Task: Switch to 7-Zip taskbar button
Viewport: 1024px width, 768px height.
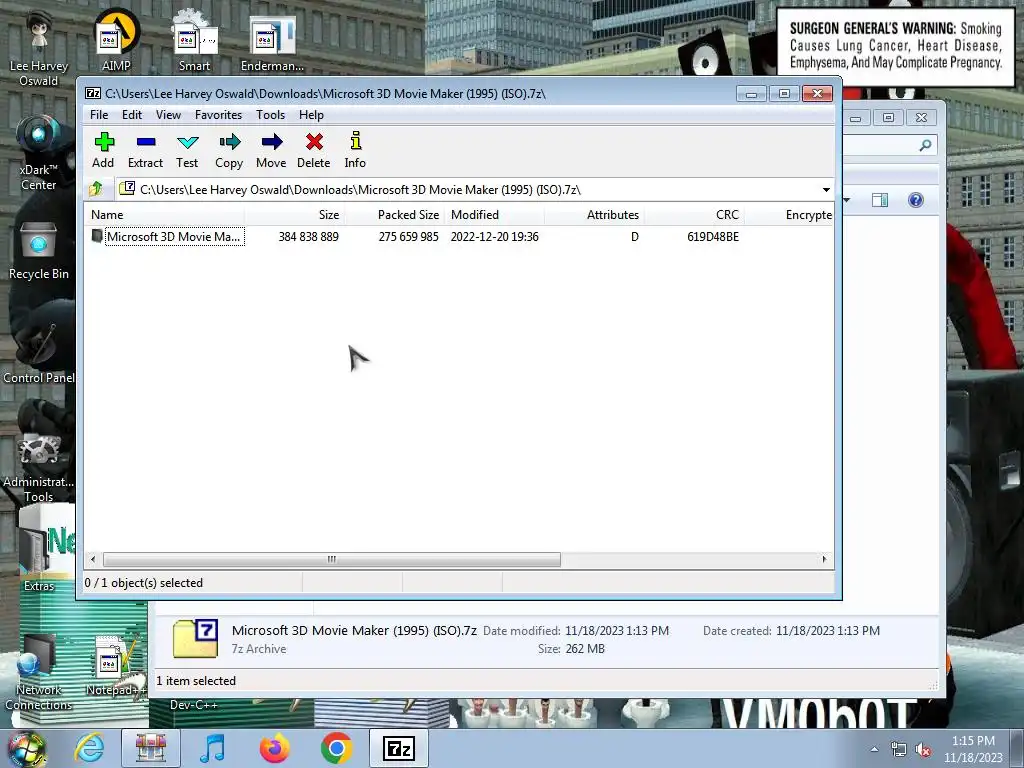Action: coord(399,748)
